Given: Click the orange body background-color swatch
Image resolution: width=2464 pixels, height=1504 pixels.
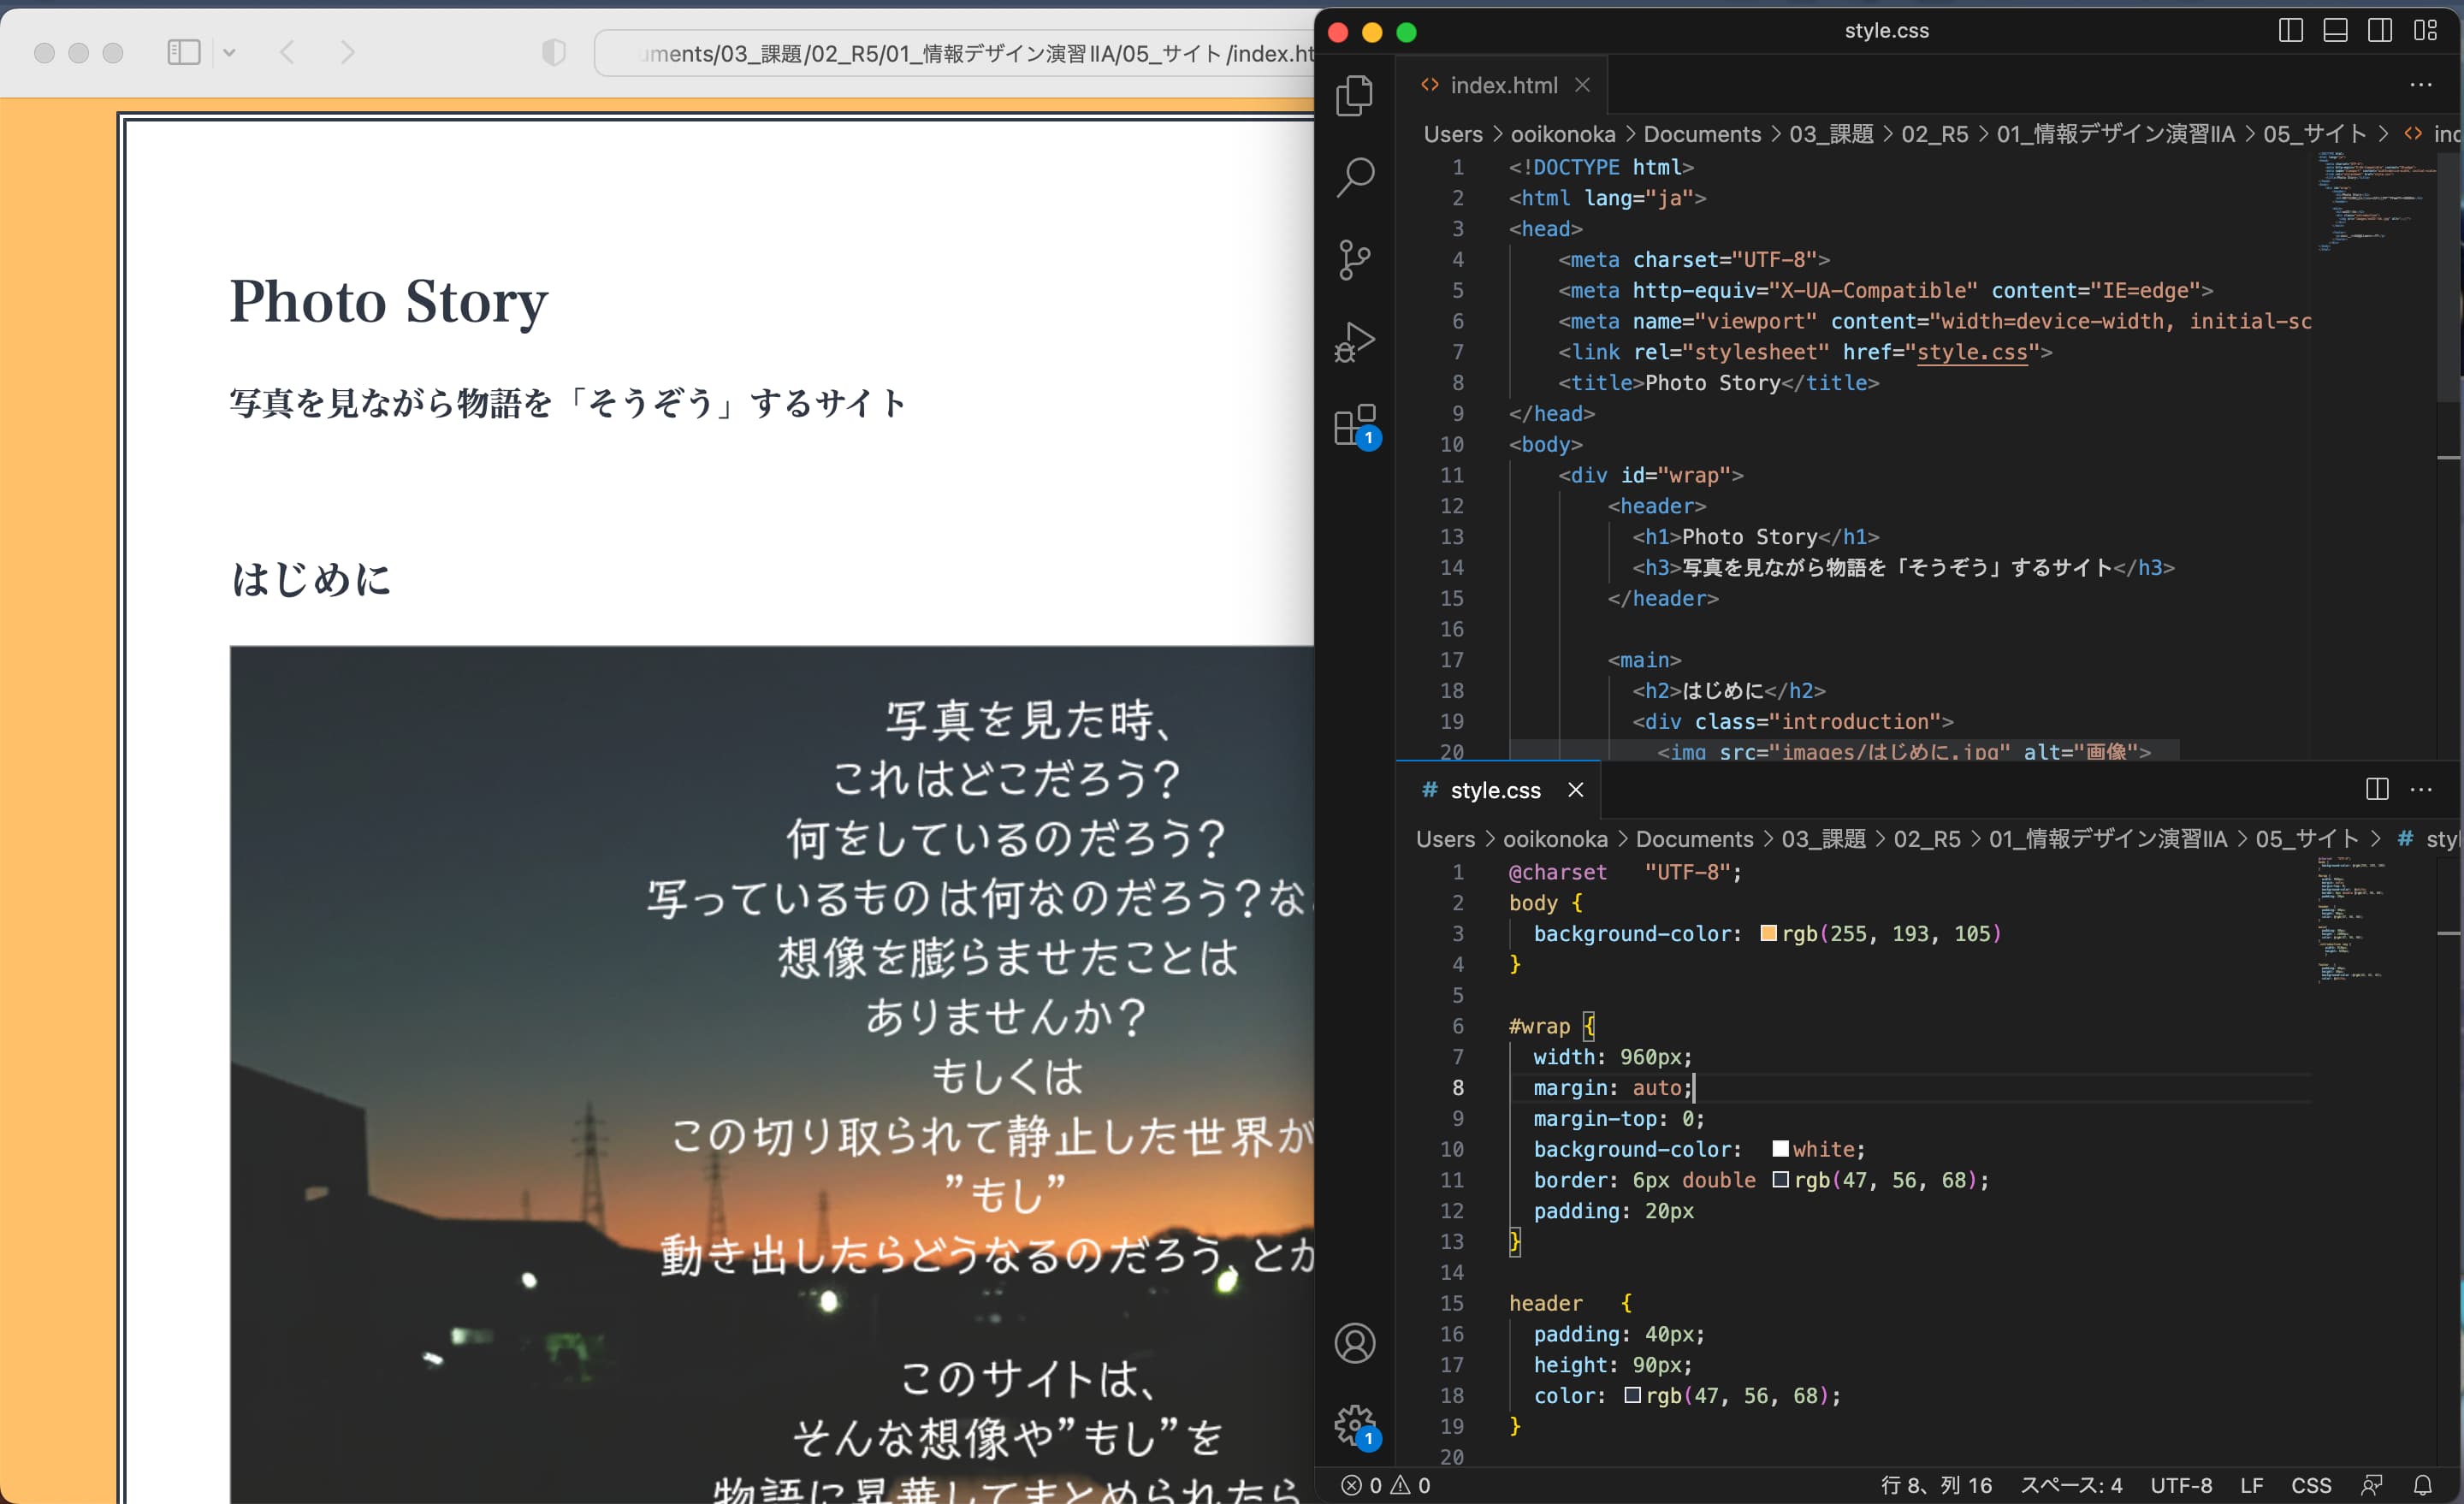Looking at the screenshot, I should [1768, 933].
